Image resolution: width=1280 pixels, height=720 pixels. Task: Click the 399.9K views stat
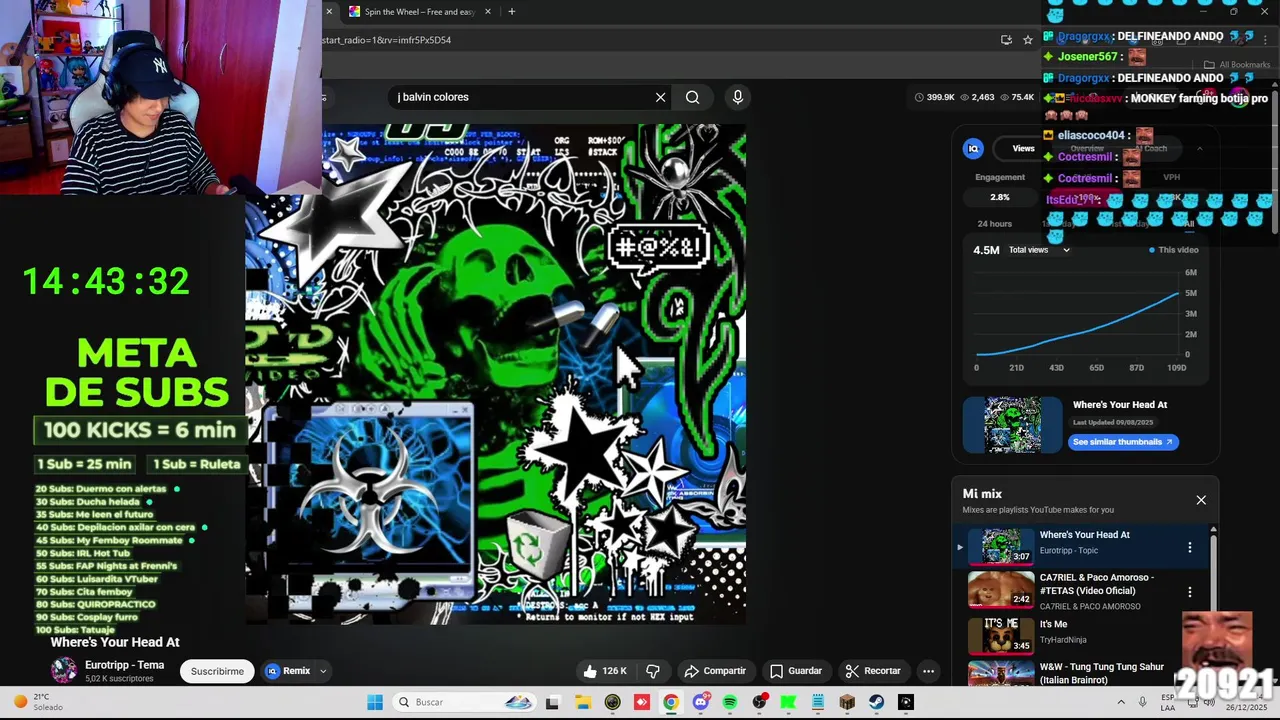(x=934, y=97)
